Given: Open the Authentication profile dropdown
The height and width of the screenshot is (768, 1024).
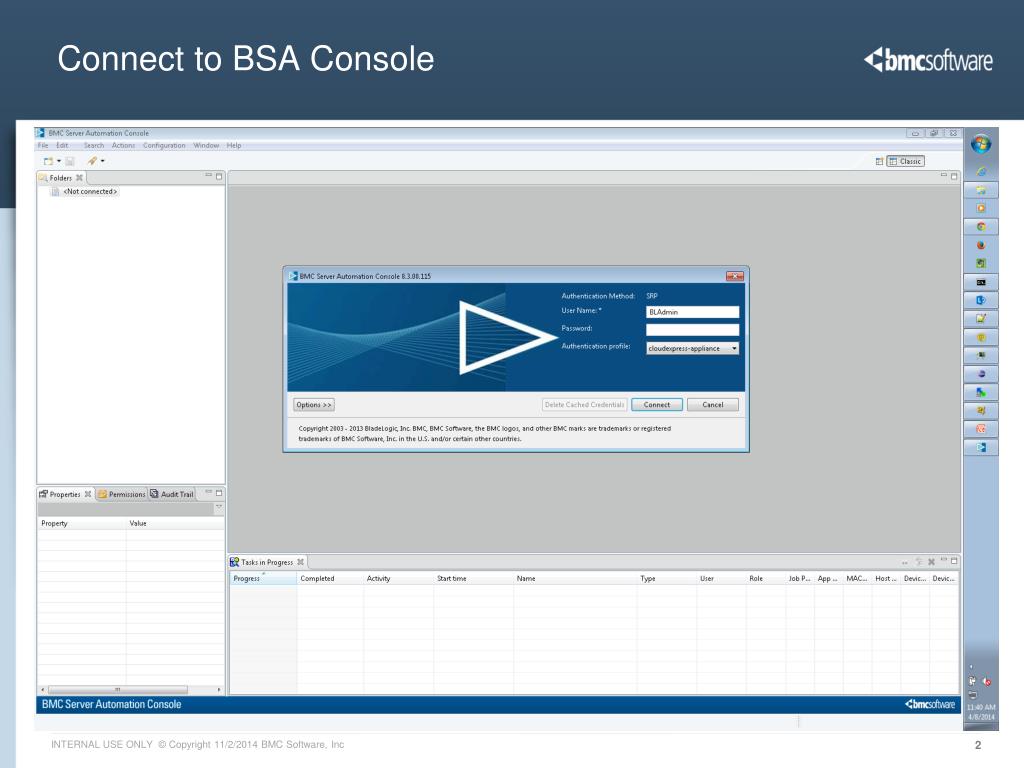Looking at the screenshot, I should (x=692, y=348).
